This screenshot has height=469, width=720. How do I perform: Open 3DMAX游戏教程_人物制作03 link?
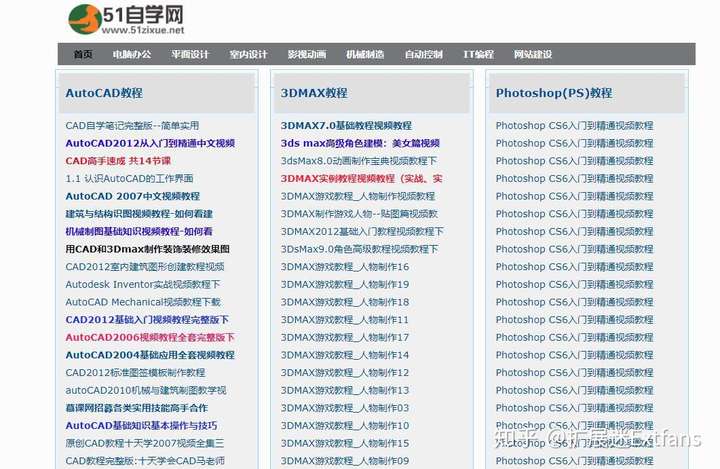(x=345, y=408)
